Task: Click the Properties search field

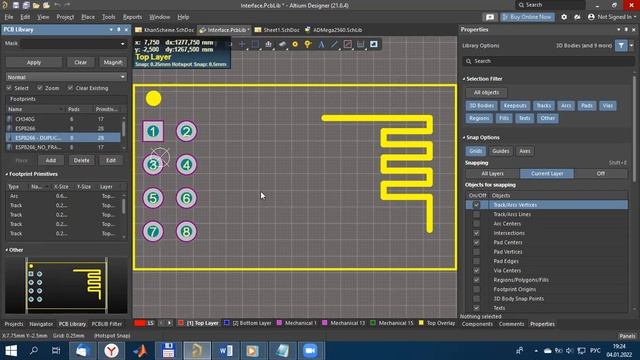Action: pos(549,61)
